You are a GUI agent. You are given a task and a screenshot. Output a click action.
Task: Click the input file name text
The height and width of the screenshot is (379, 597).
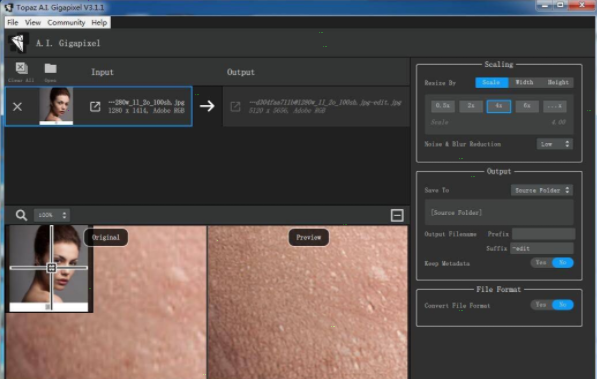click(147, 102)
